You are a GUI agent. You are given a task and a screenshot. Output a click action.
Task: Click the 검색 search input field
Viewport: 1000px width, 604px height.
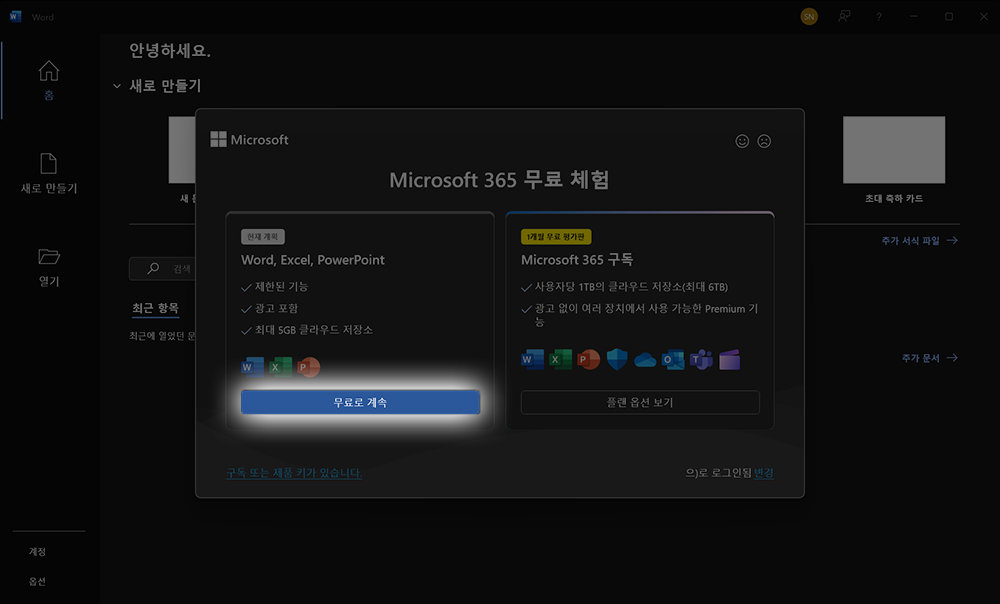162,269
